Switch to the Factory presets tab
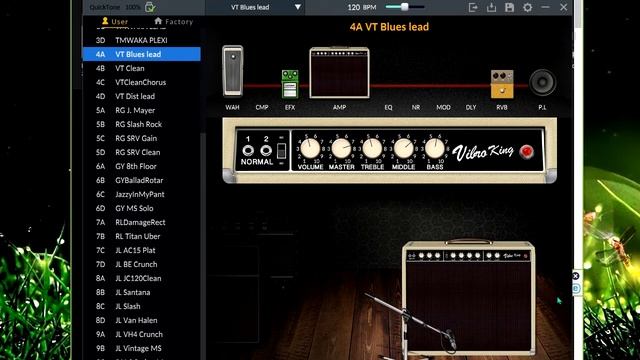Image resolution: width=640 pixels, height=360 pixels. tap(173, 21)
